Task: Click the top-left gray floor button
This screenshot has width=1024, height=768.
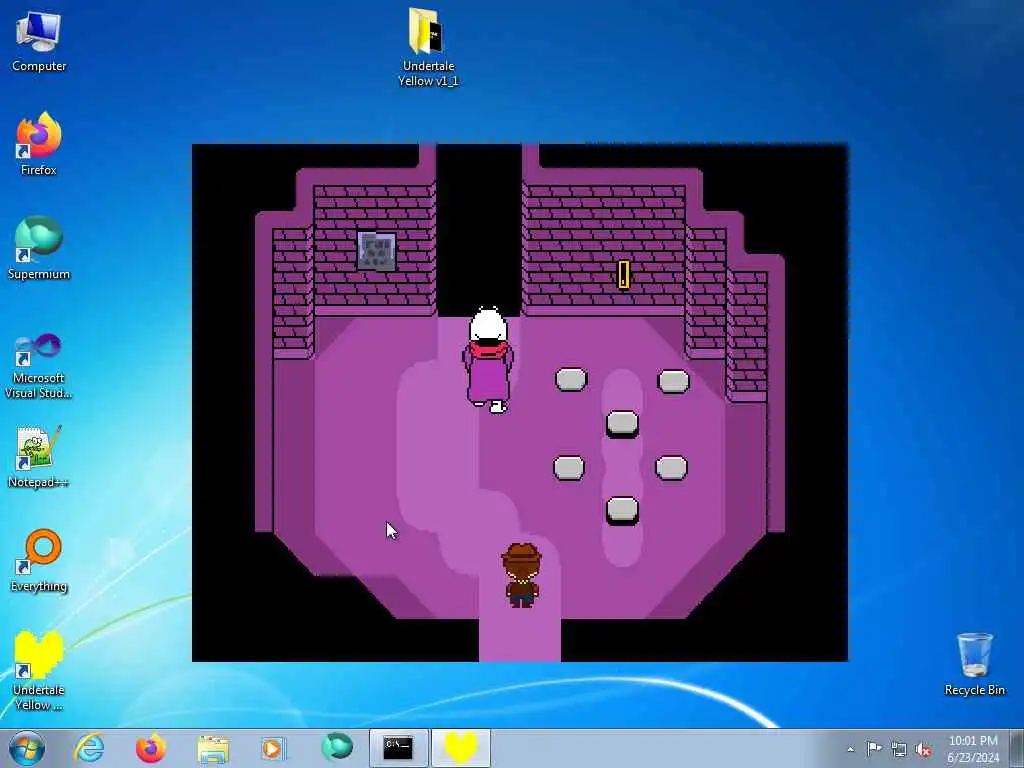Action: (x=571, y=379)
